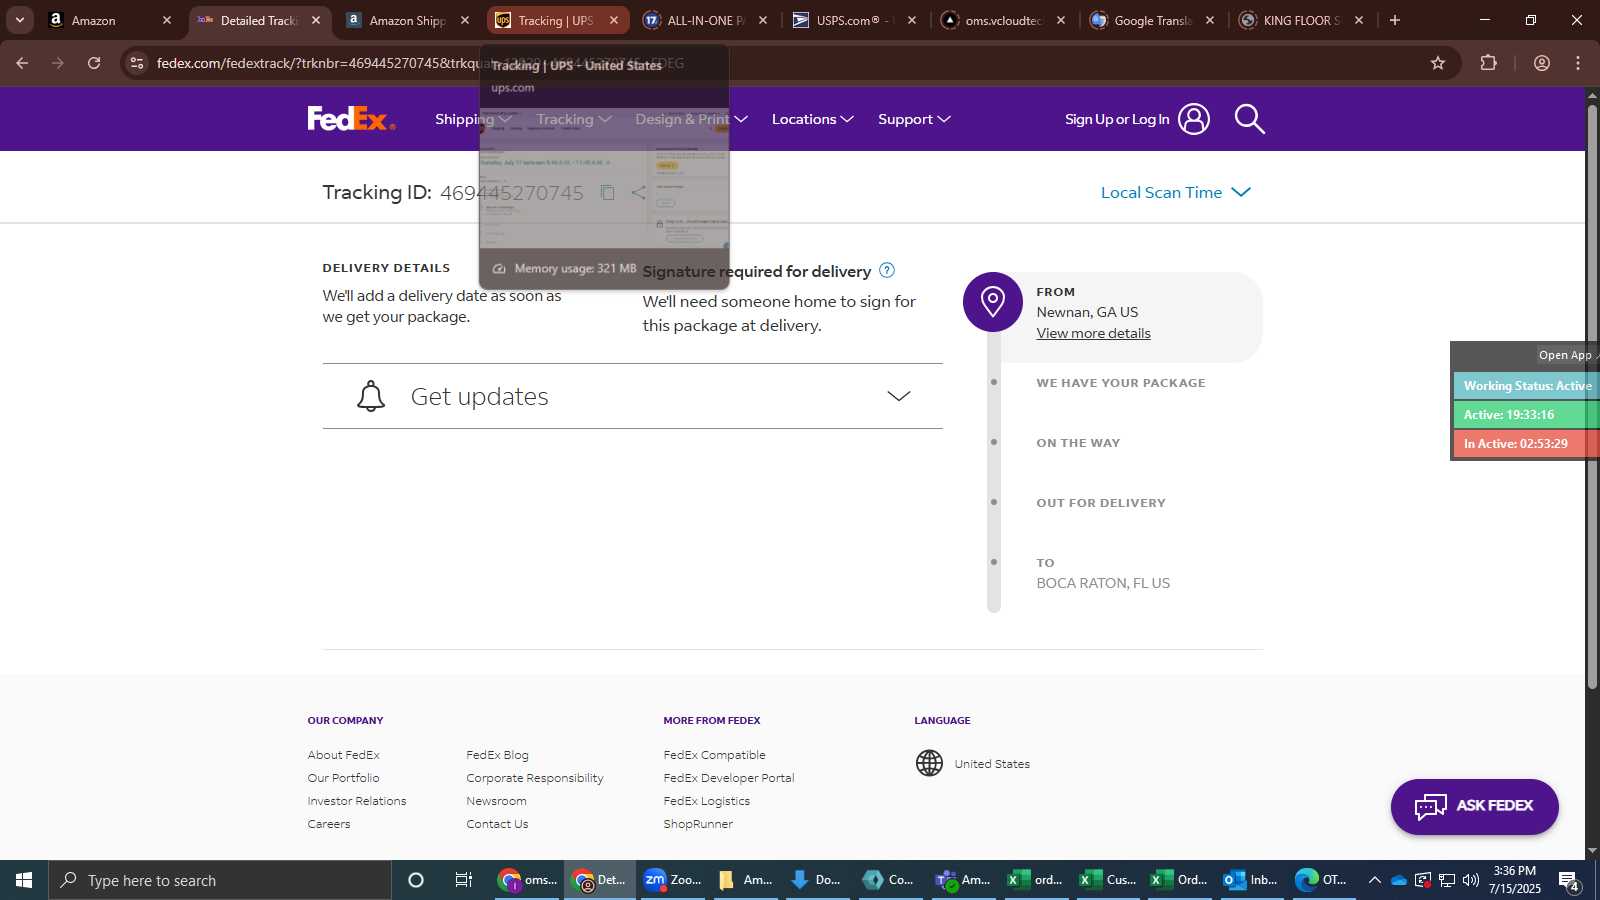Switch to the Google Translate tab
Viewport: 1600px width, 900px height.
tap(1153, 20)
